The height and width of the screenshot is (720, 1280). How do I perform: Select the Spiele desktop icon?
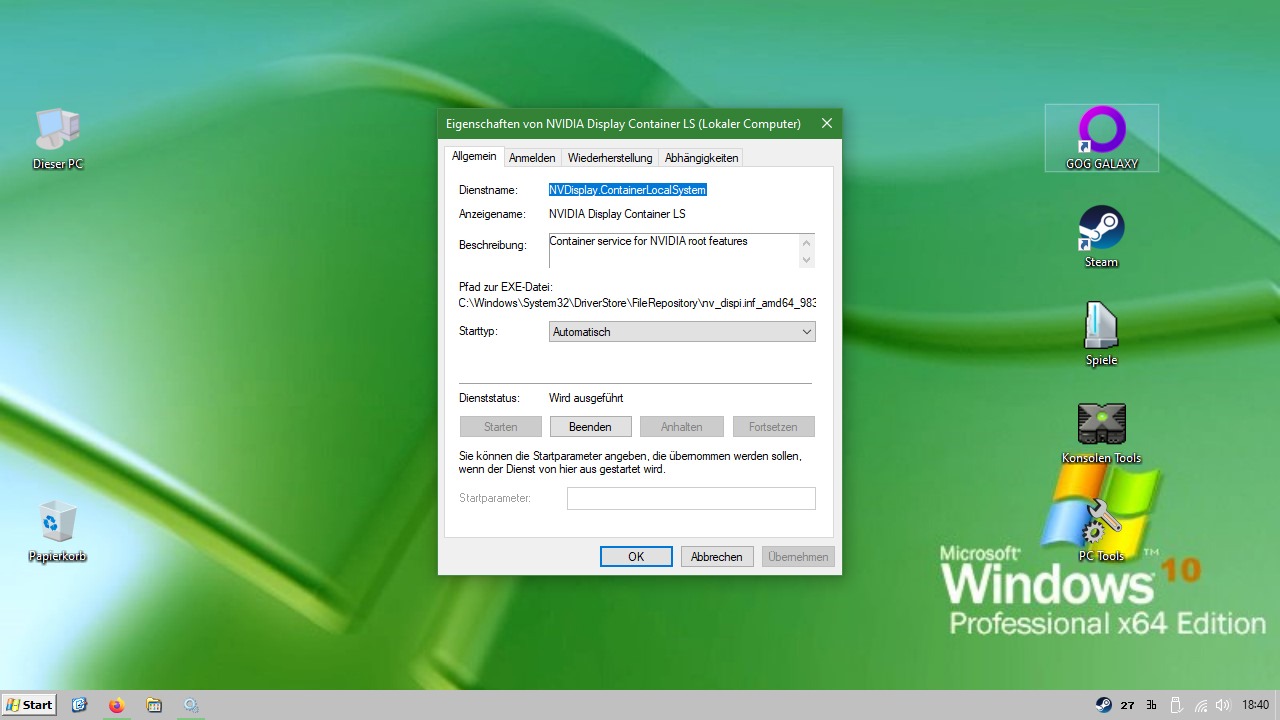tap(1102, 335)
